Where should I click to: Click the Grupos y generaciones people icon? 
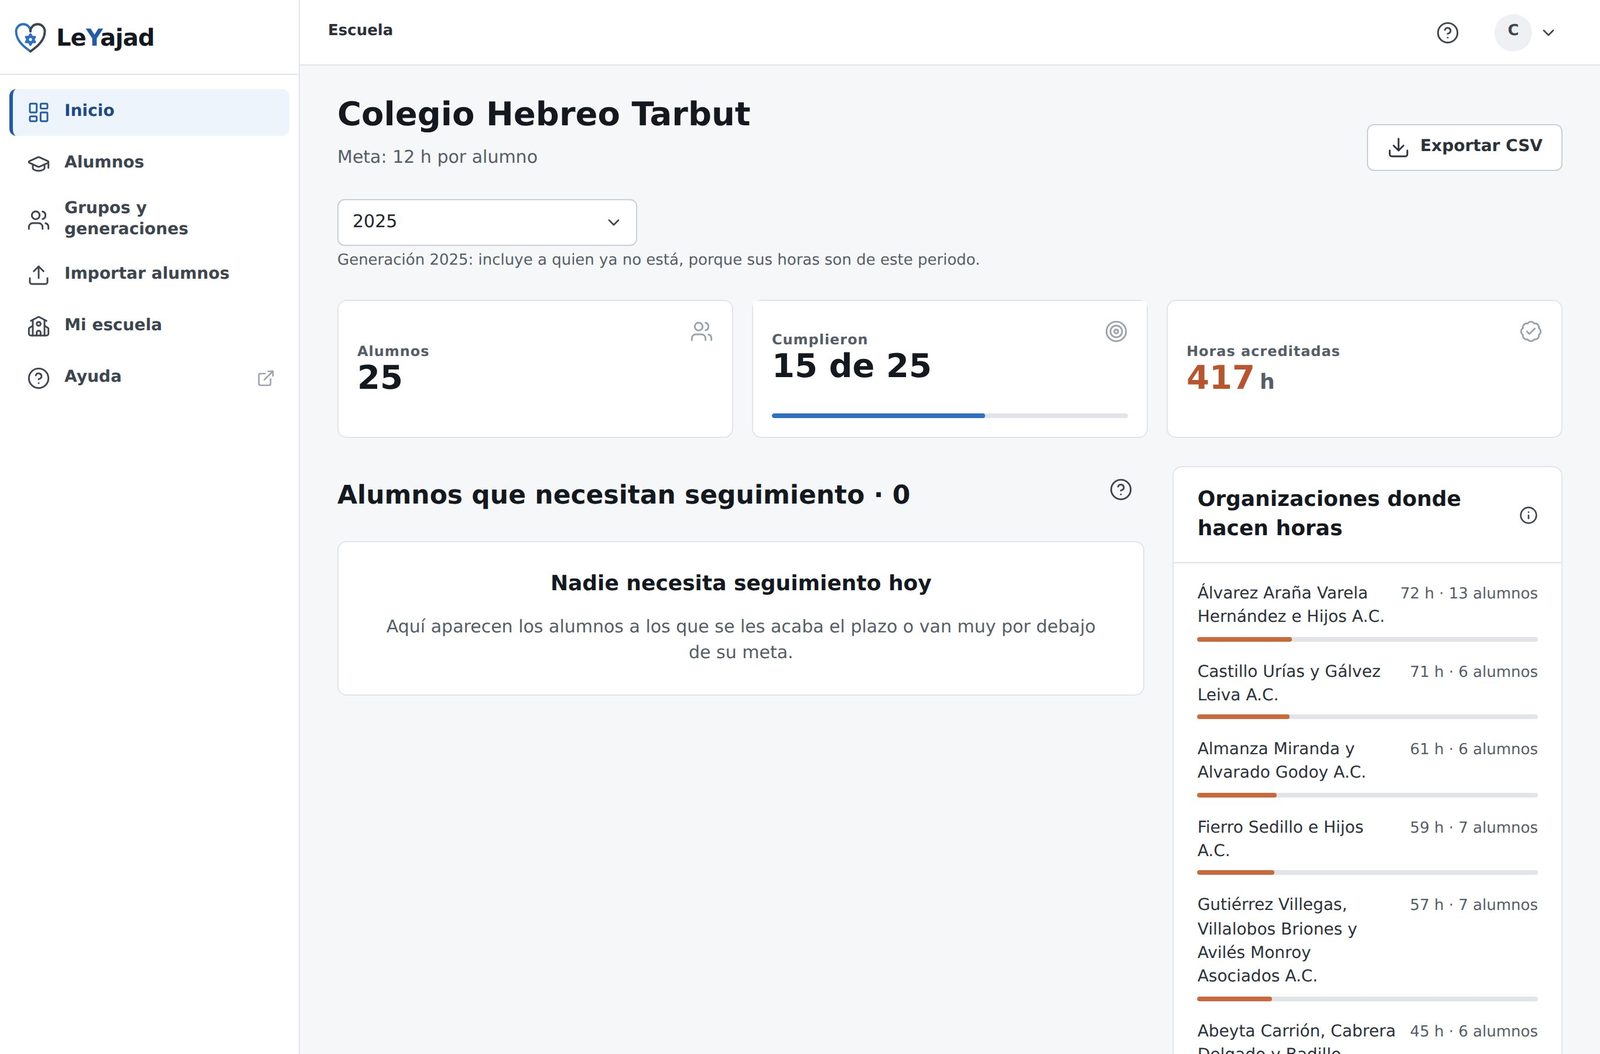pyautogui.click(x=38, y=220)
